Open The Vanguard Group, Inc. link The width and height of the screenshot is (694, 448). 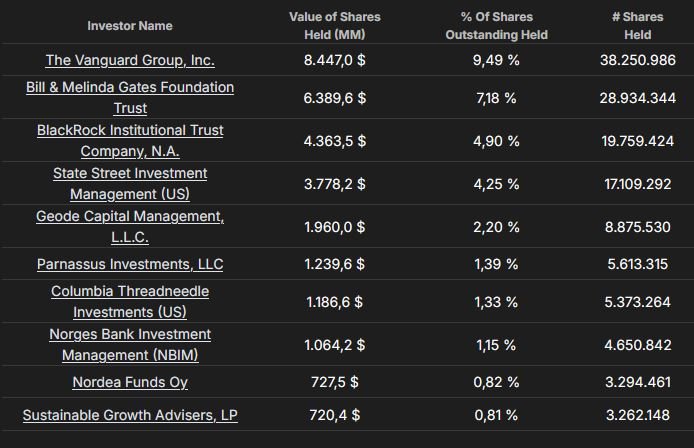pyautogui.click(x=130, y=60)
